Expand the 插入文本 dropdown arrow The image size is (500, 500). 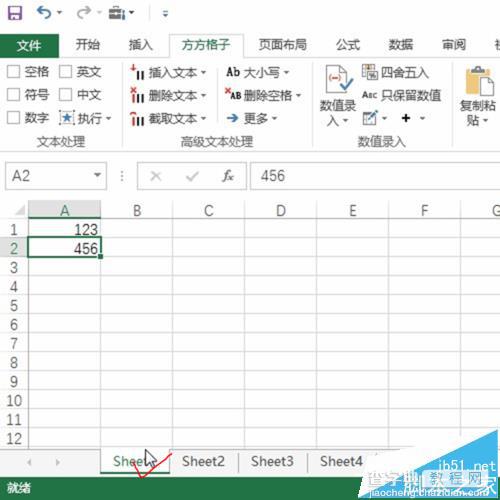click(x=203, y=72)
